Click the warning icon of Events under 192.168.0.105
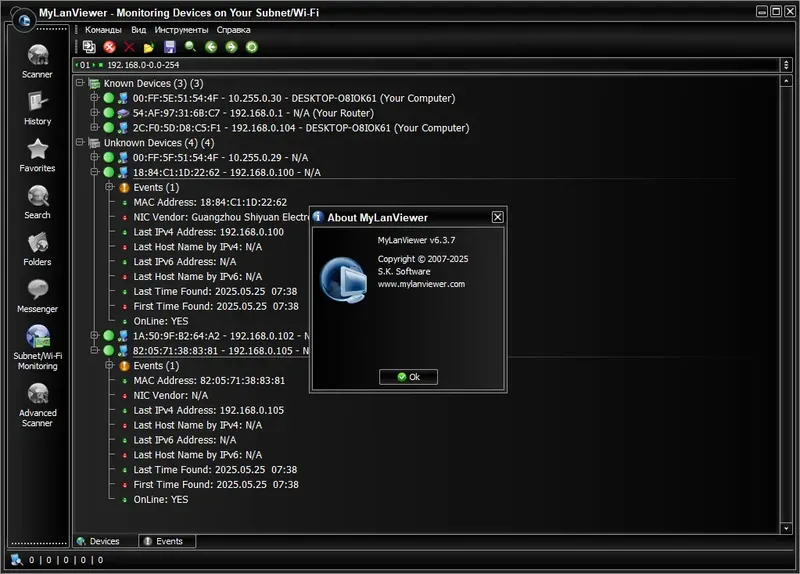Screen dimensions: 800x574 point(124,366)
